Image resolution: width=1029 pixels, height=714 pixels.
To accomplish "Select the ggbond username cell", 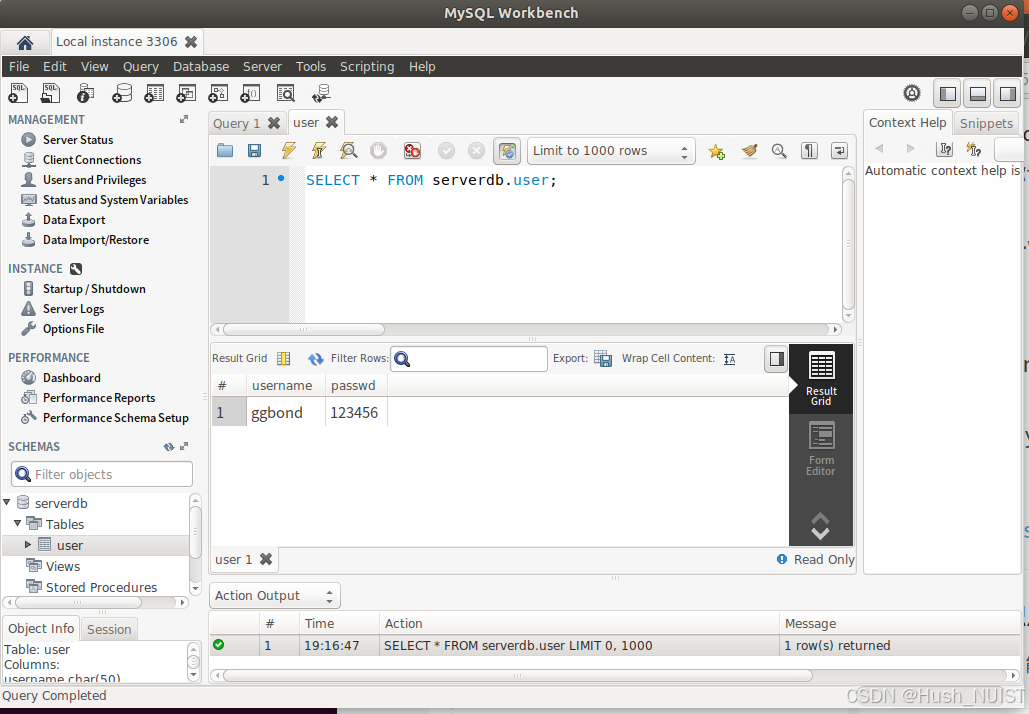I will click(285, 413).
